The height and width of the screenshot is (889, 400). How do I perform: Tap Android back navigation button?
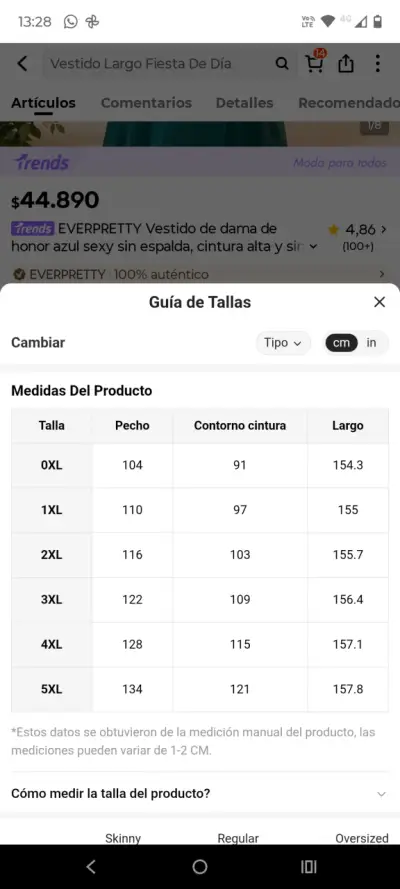(91, 866)
